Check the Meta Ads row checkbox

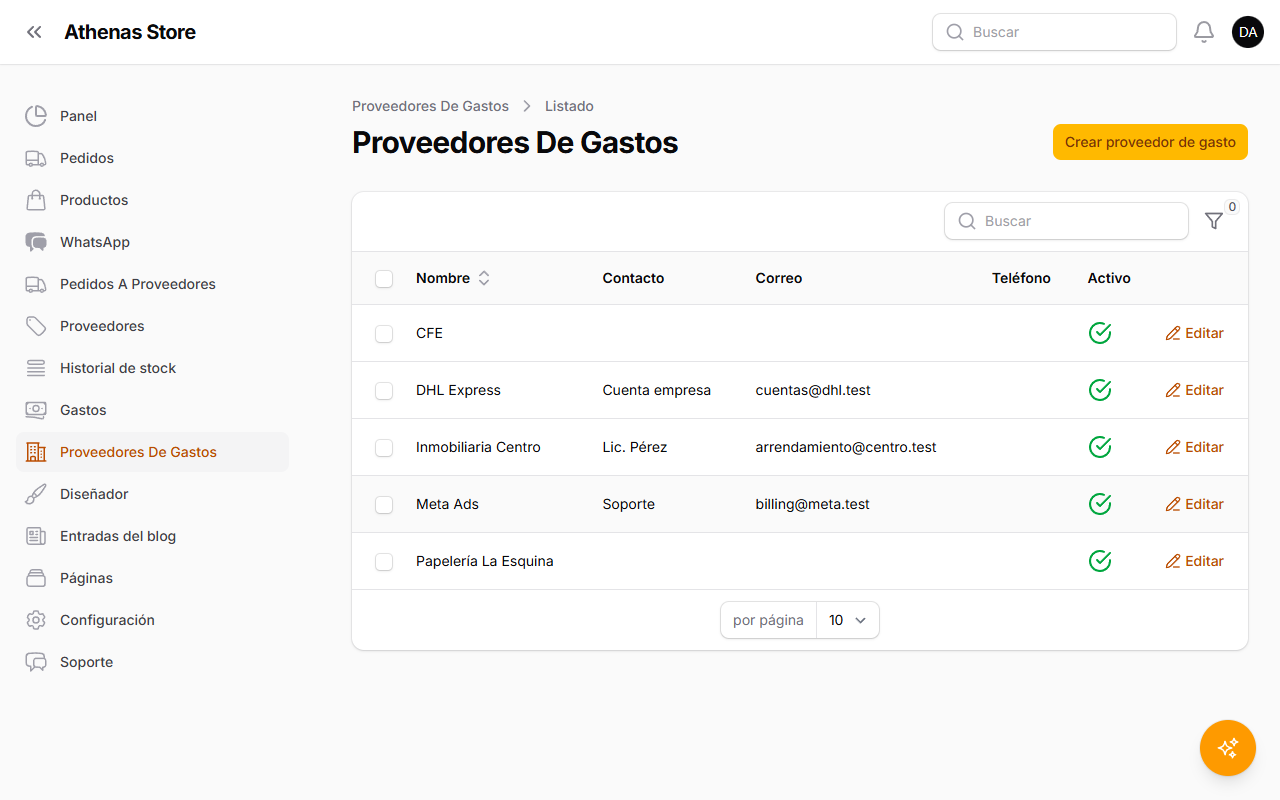click(384, 504)
